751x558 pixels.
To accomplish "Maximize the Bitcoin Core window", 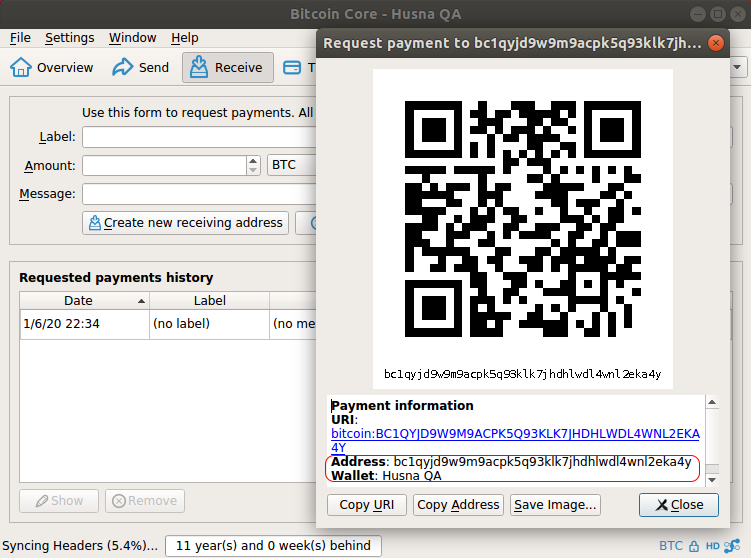I will (x=718, y=14).
